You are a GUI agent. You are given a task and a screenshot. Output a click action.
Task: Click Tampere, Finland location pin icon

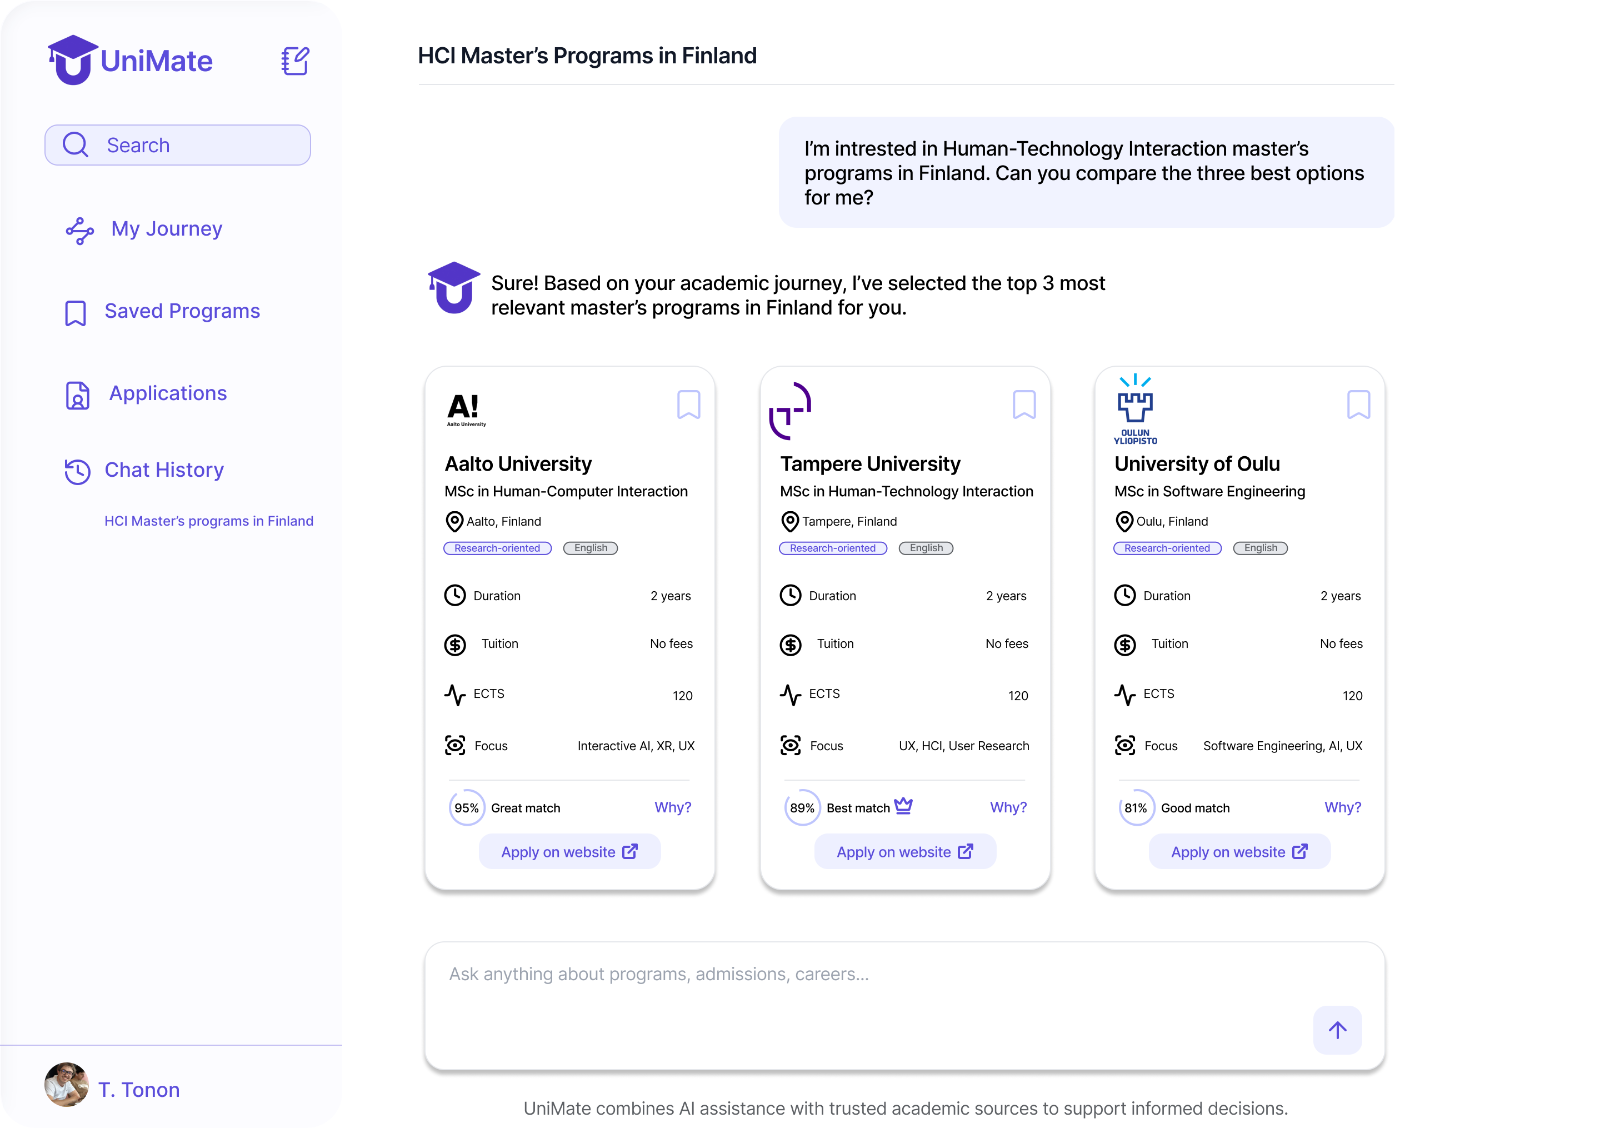[x=790, y=521]
